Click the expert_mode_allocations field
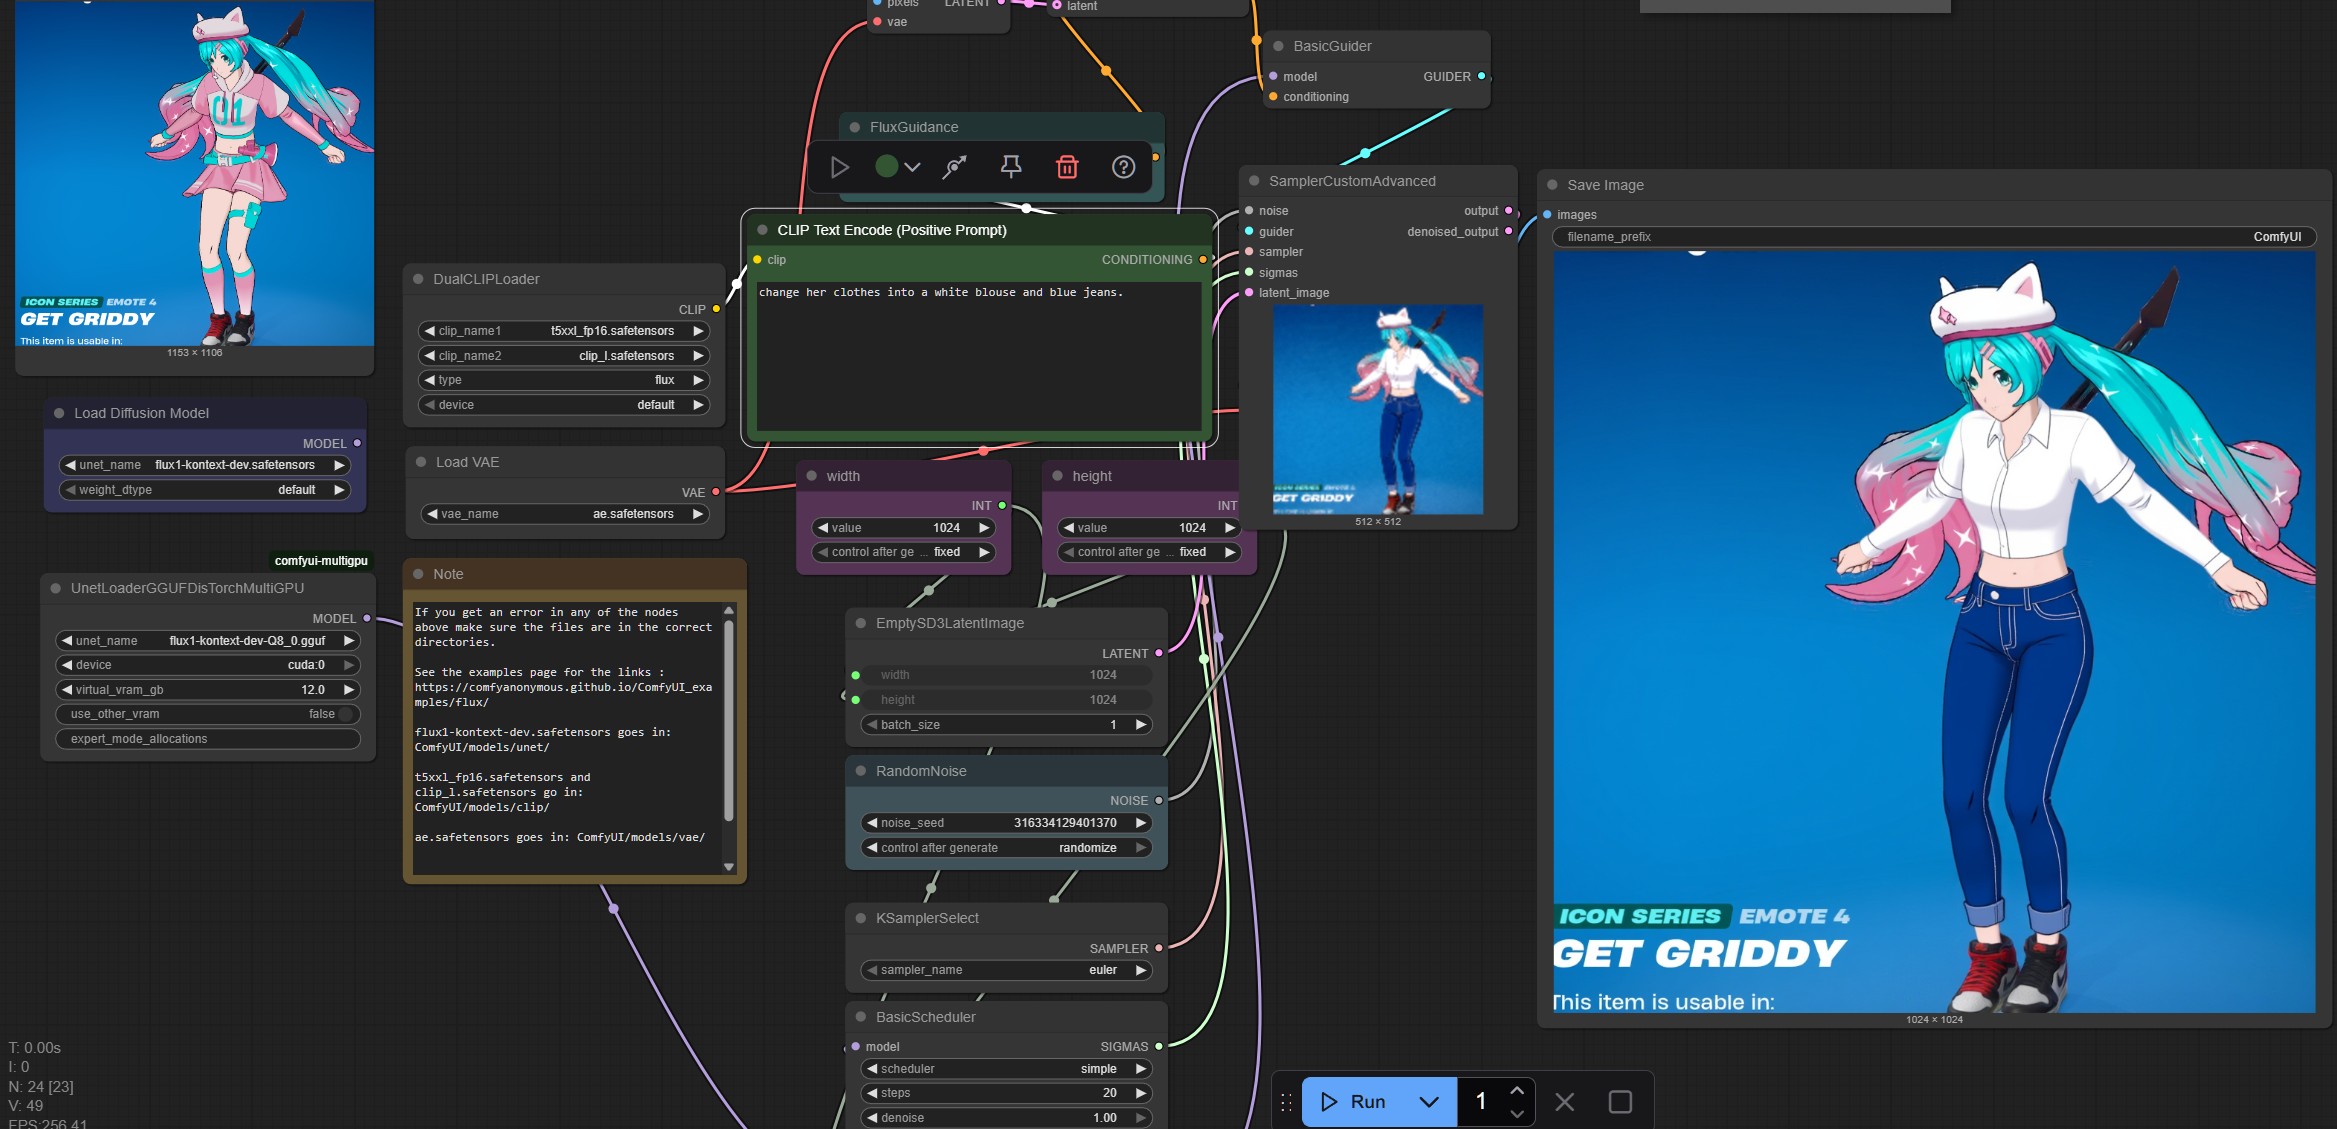Screen dimensions: 2337x1129 pyautogui.click(x=208, y=739)
